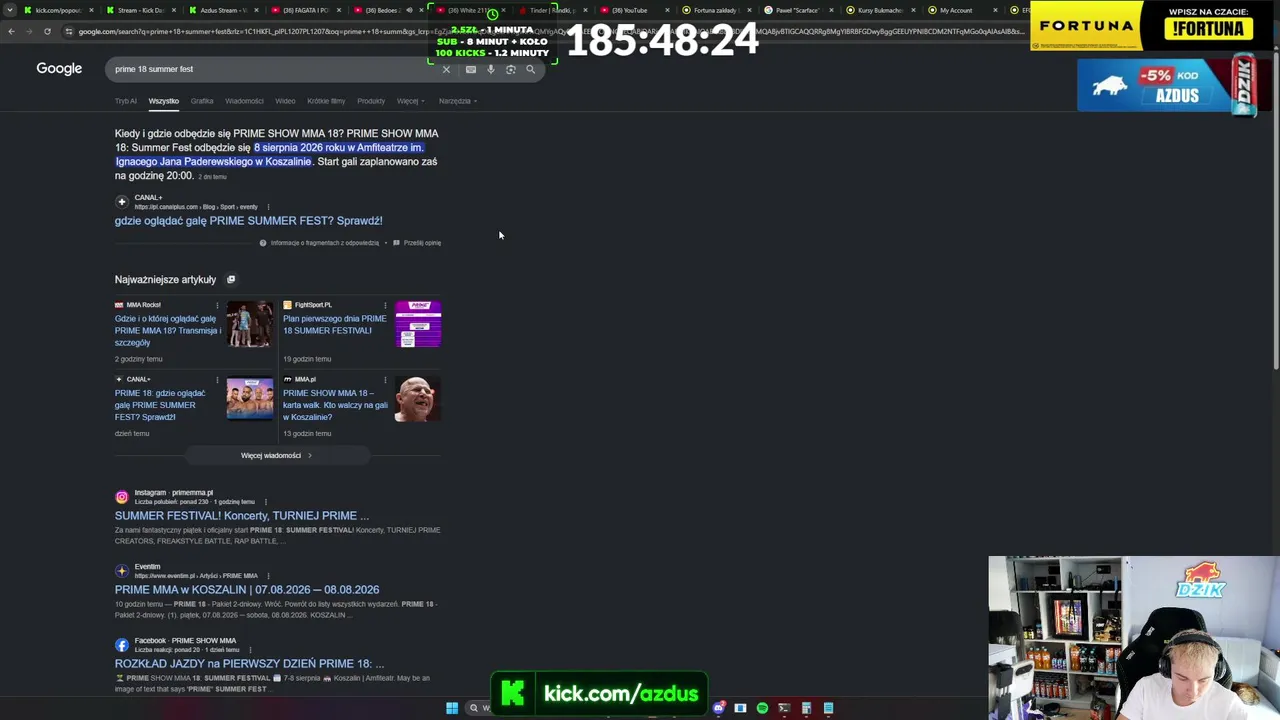Open the terminal from the taskbar
The height and width of the screenshot is (720, 1280).
[784, 708]
